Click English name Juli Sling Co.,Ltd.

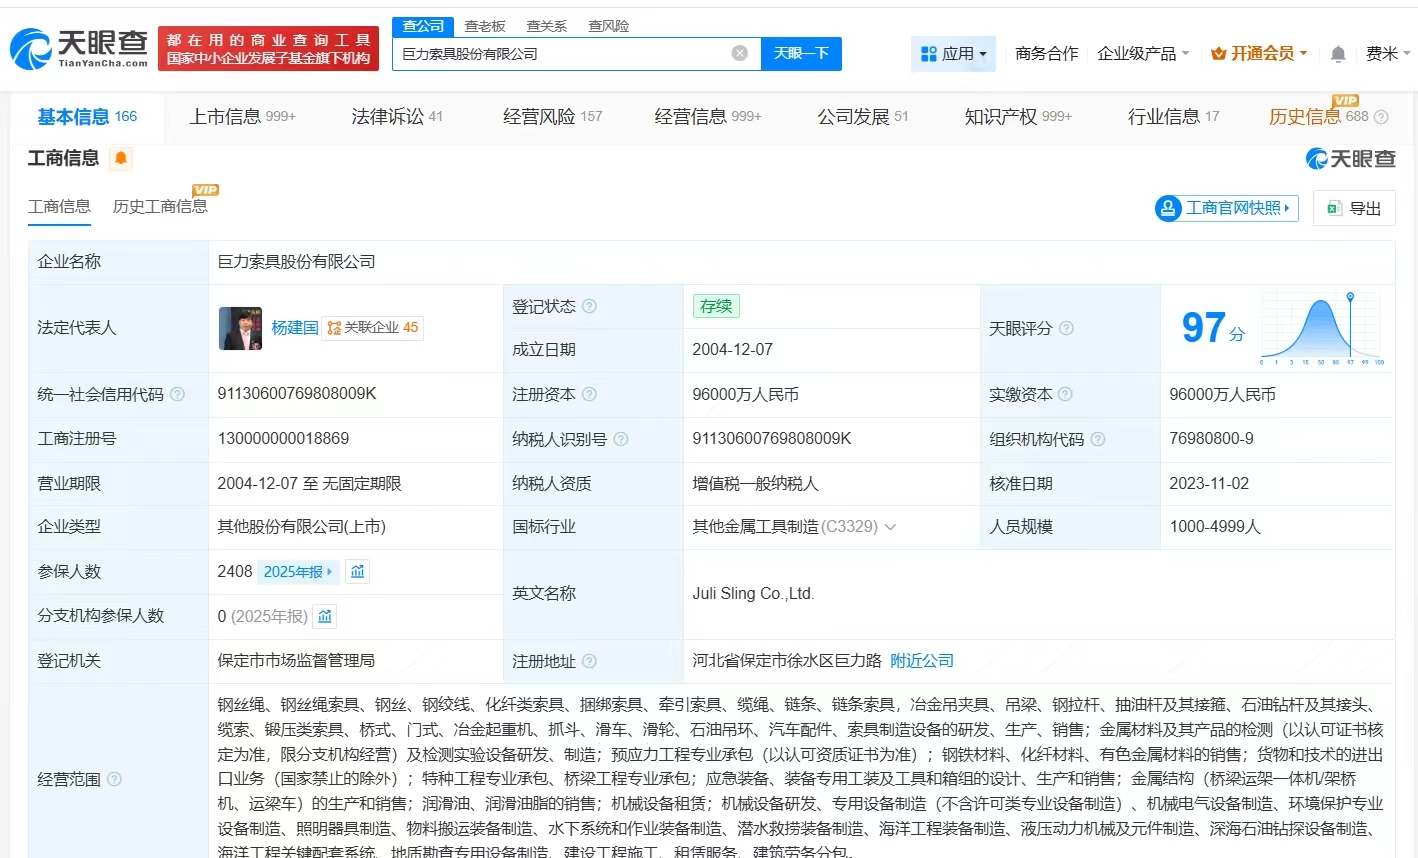point(753,594)
